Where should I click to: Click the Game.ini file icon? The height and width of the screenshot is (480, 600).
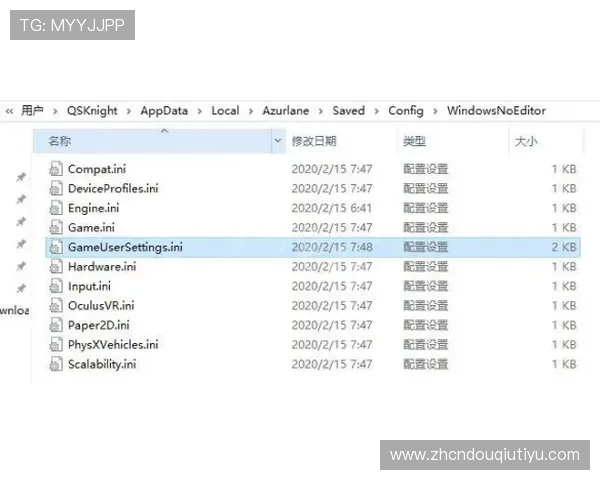point(56,227)
